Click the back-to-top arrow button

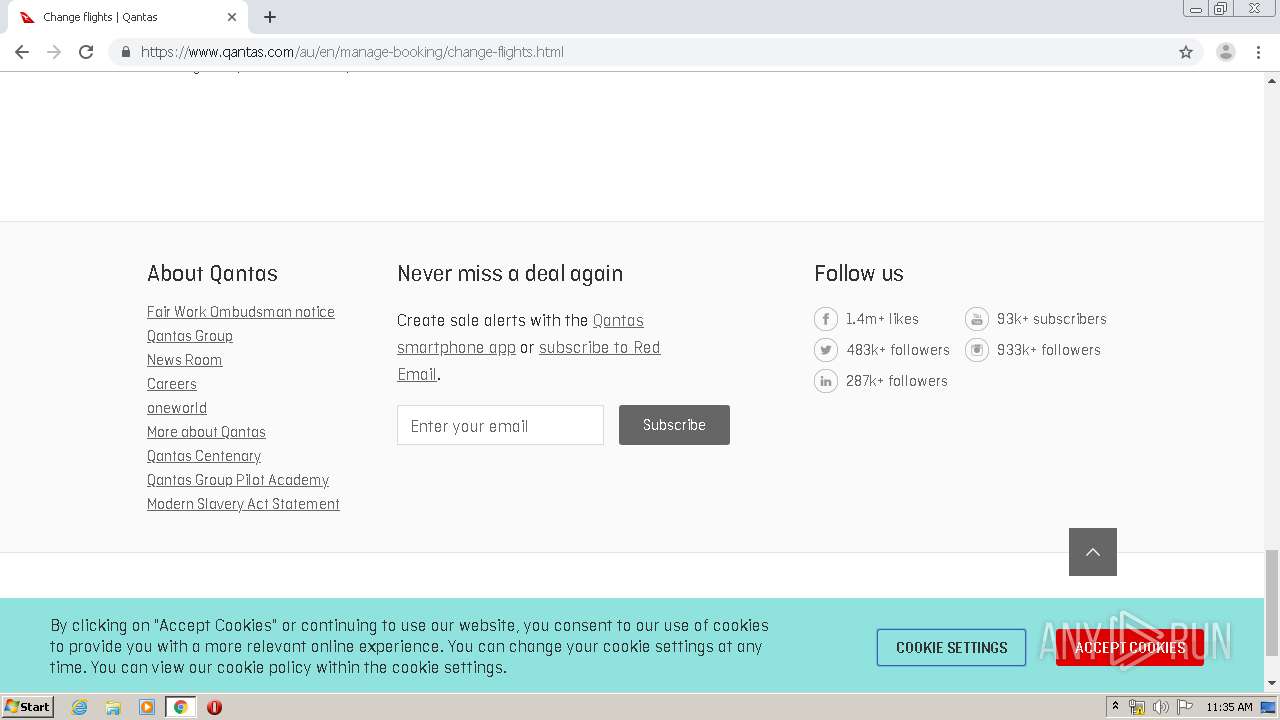point(1093,552)
